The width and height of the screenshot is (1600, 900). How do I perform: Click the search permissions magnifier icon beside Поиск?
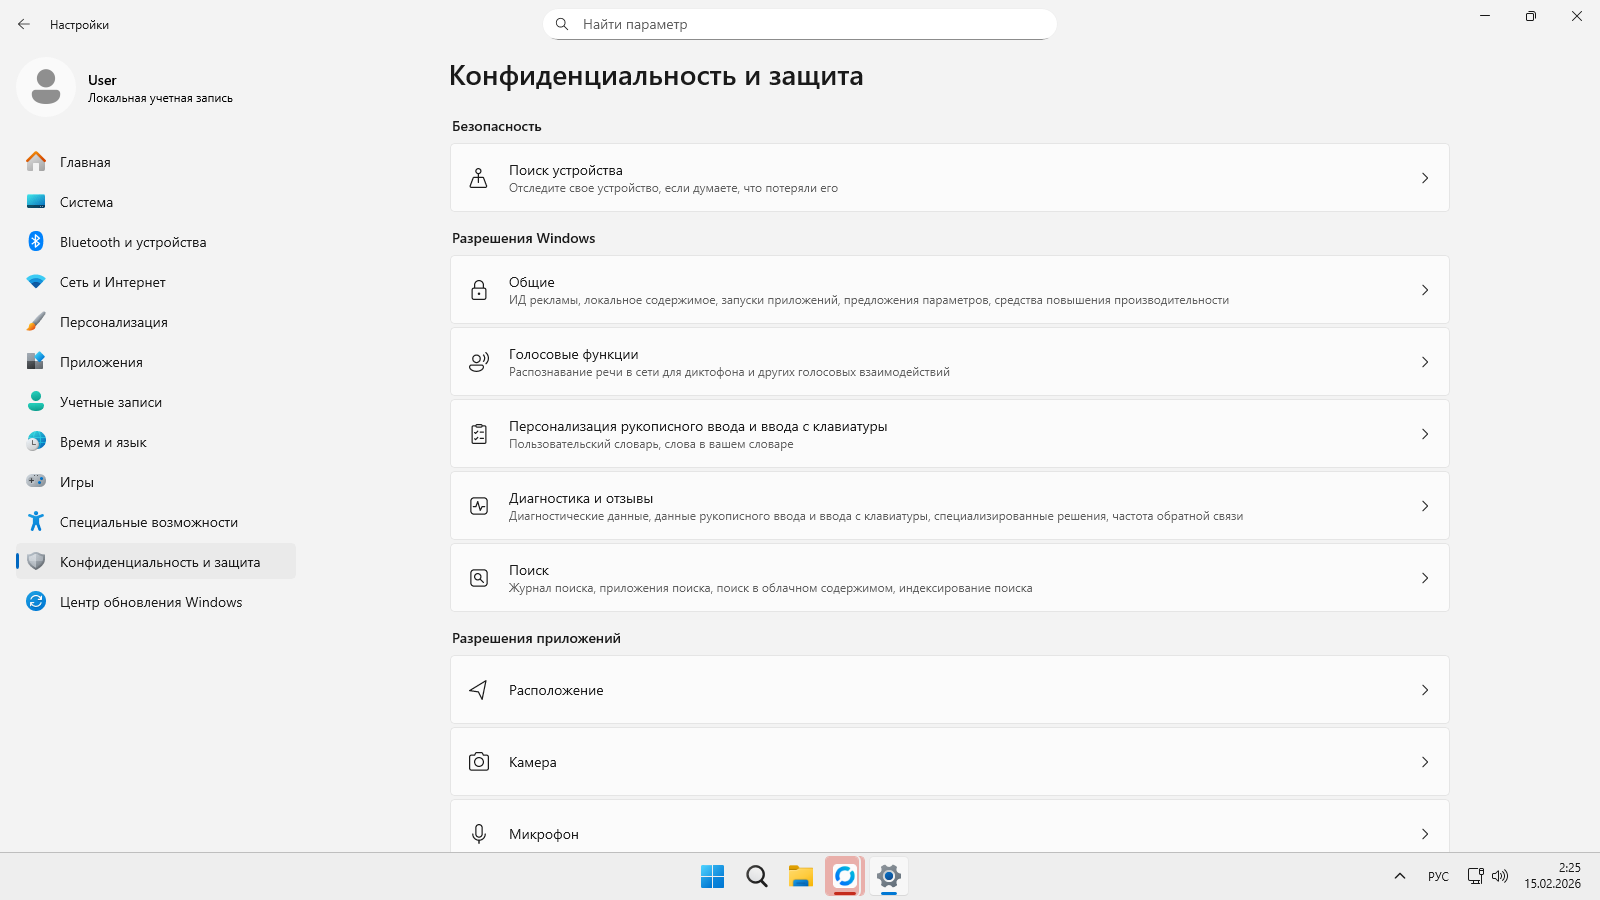479,578
